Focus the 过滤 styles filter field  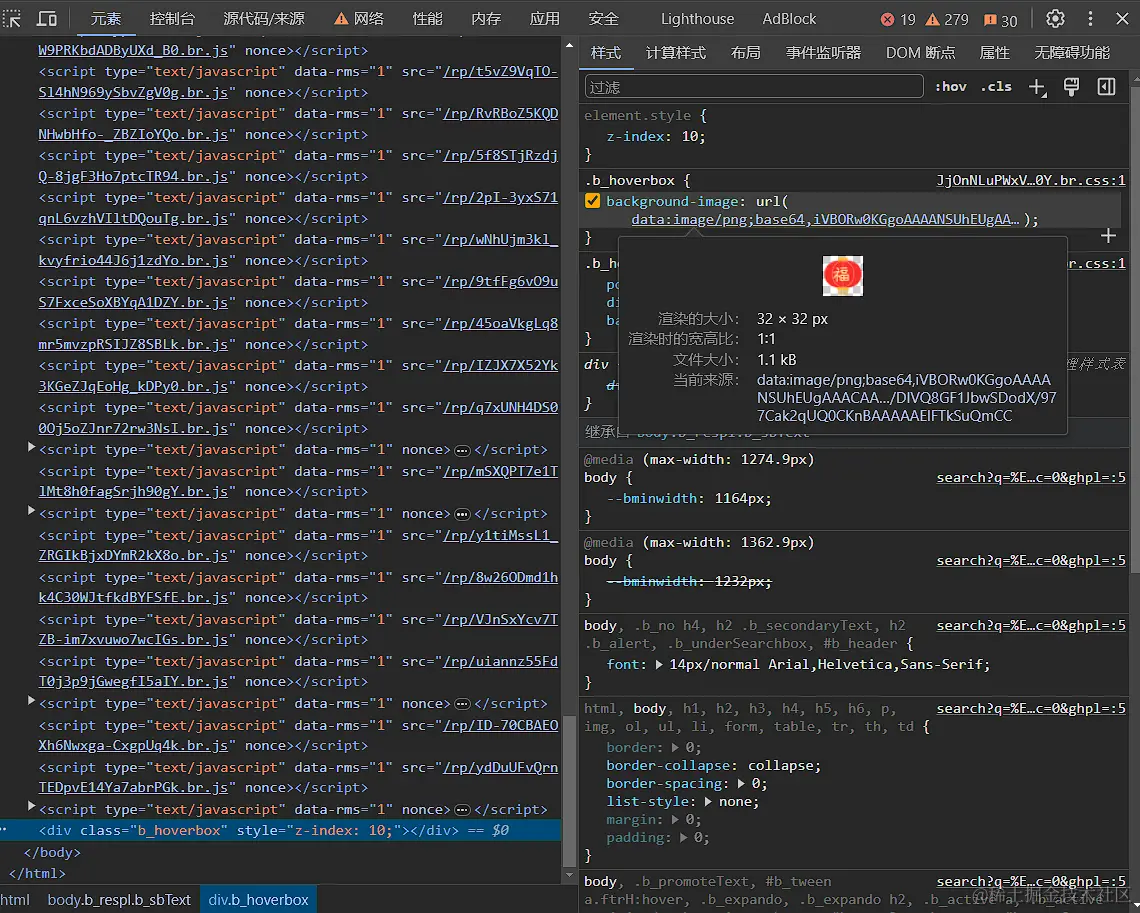click(754, 87)
